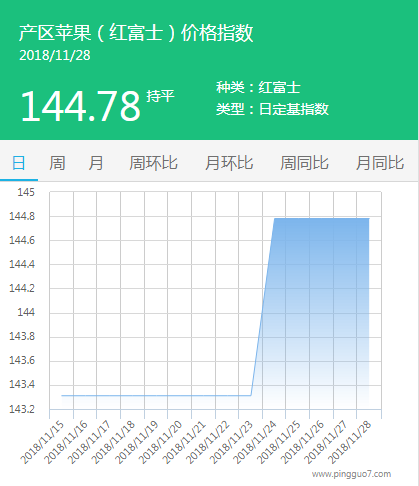Click the y-axis label 144.4
Screen dimensions: 419x486
click(22, 264)
